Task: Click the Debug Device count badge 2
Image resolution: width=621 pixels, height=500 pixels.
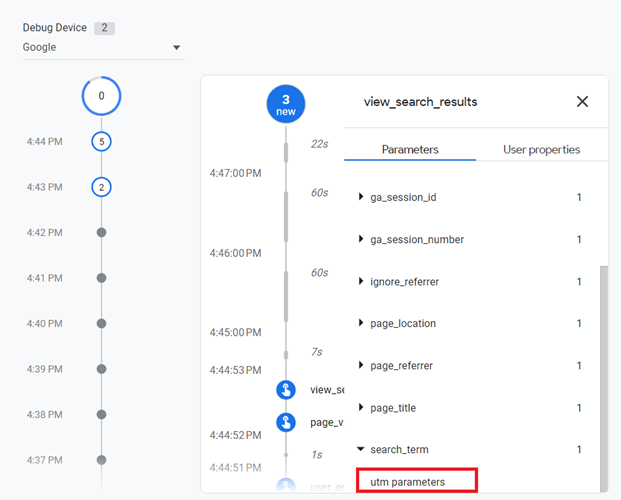Action: (104, 28)
